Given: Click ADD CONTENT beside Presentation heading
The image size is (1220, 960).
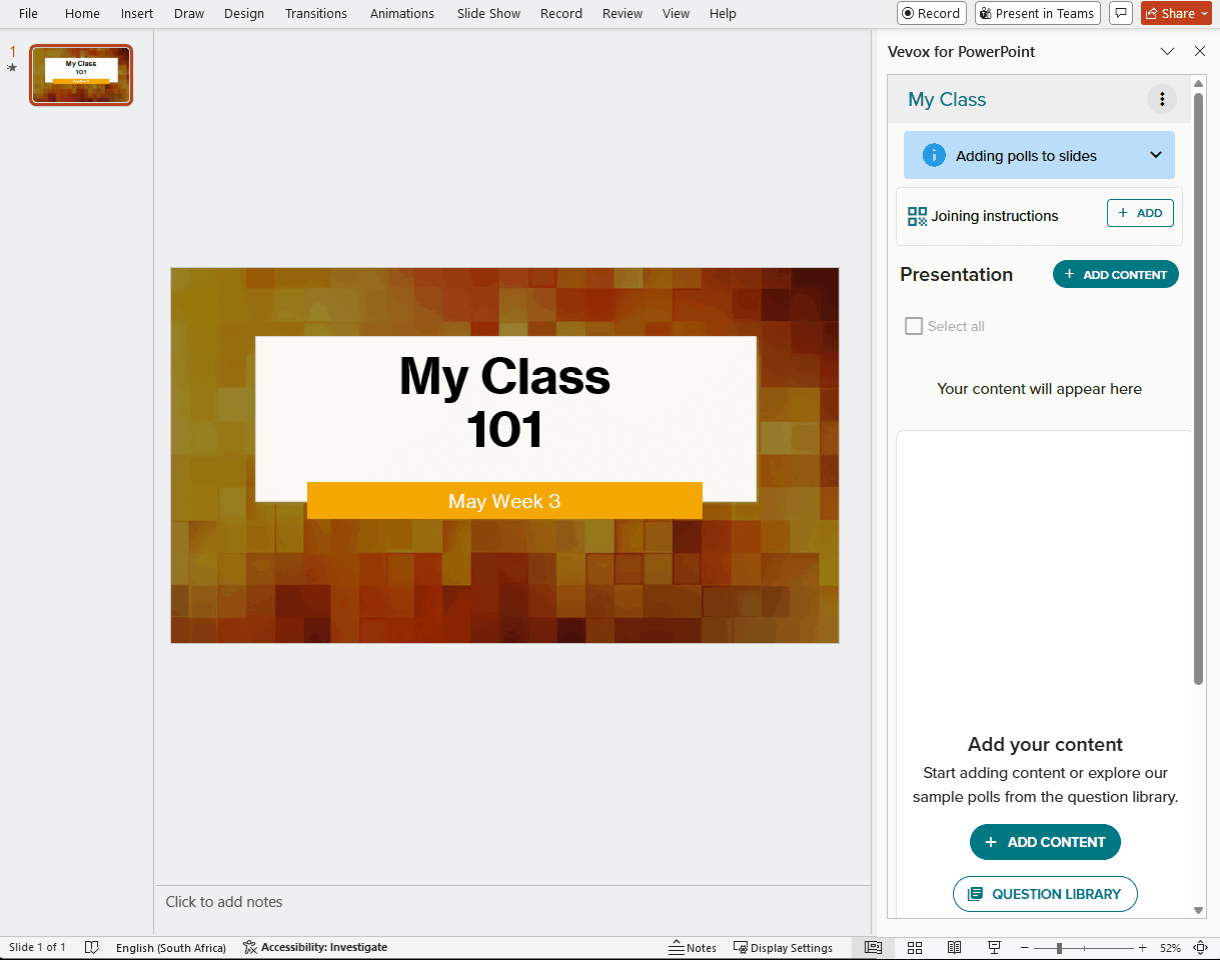Looking at the screenshot, I should coord(1116,274).
